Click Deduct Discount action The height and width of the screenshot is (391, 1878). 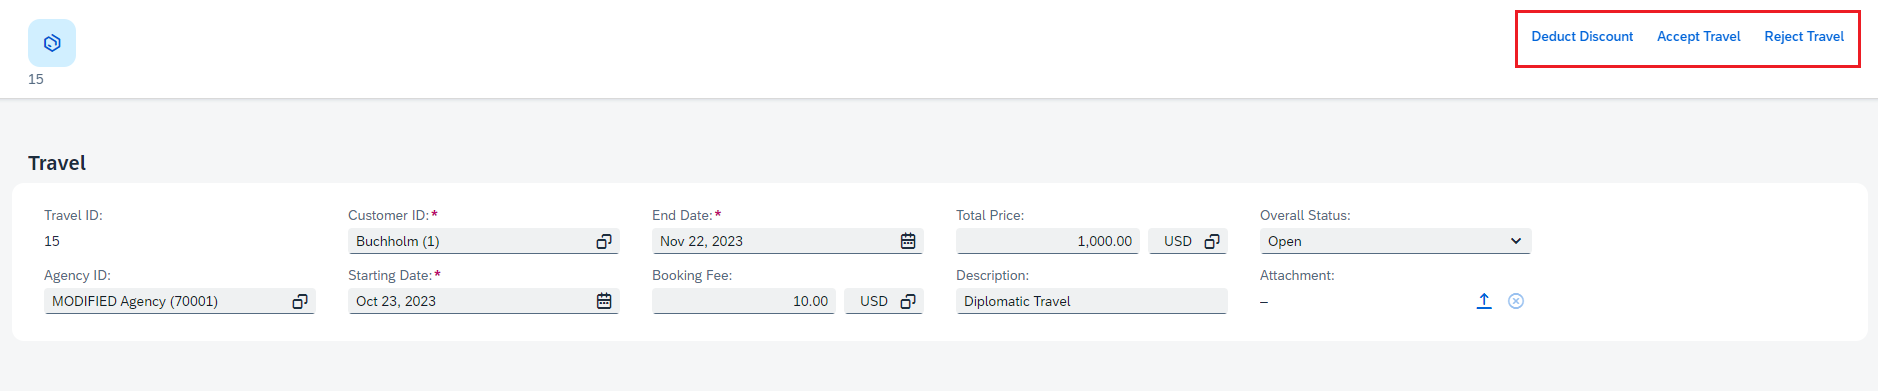coord(1582,36)
